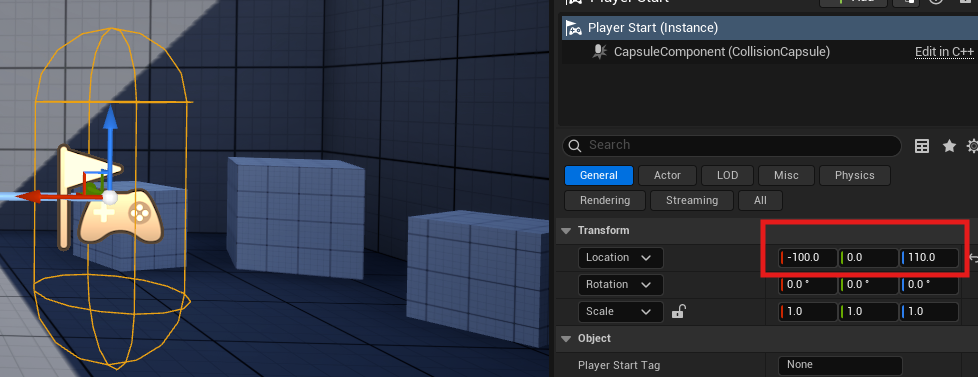The height and width of the screenshot is (377, 978).
Task: Select the LOD filter
Action: tap(727, 175)
